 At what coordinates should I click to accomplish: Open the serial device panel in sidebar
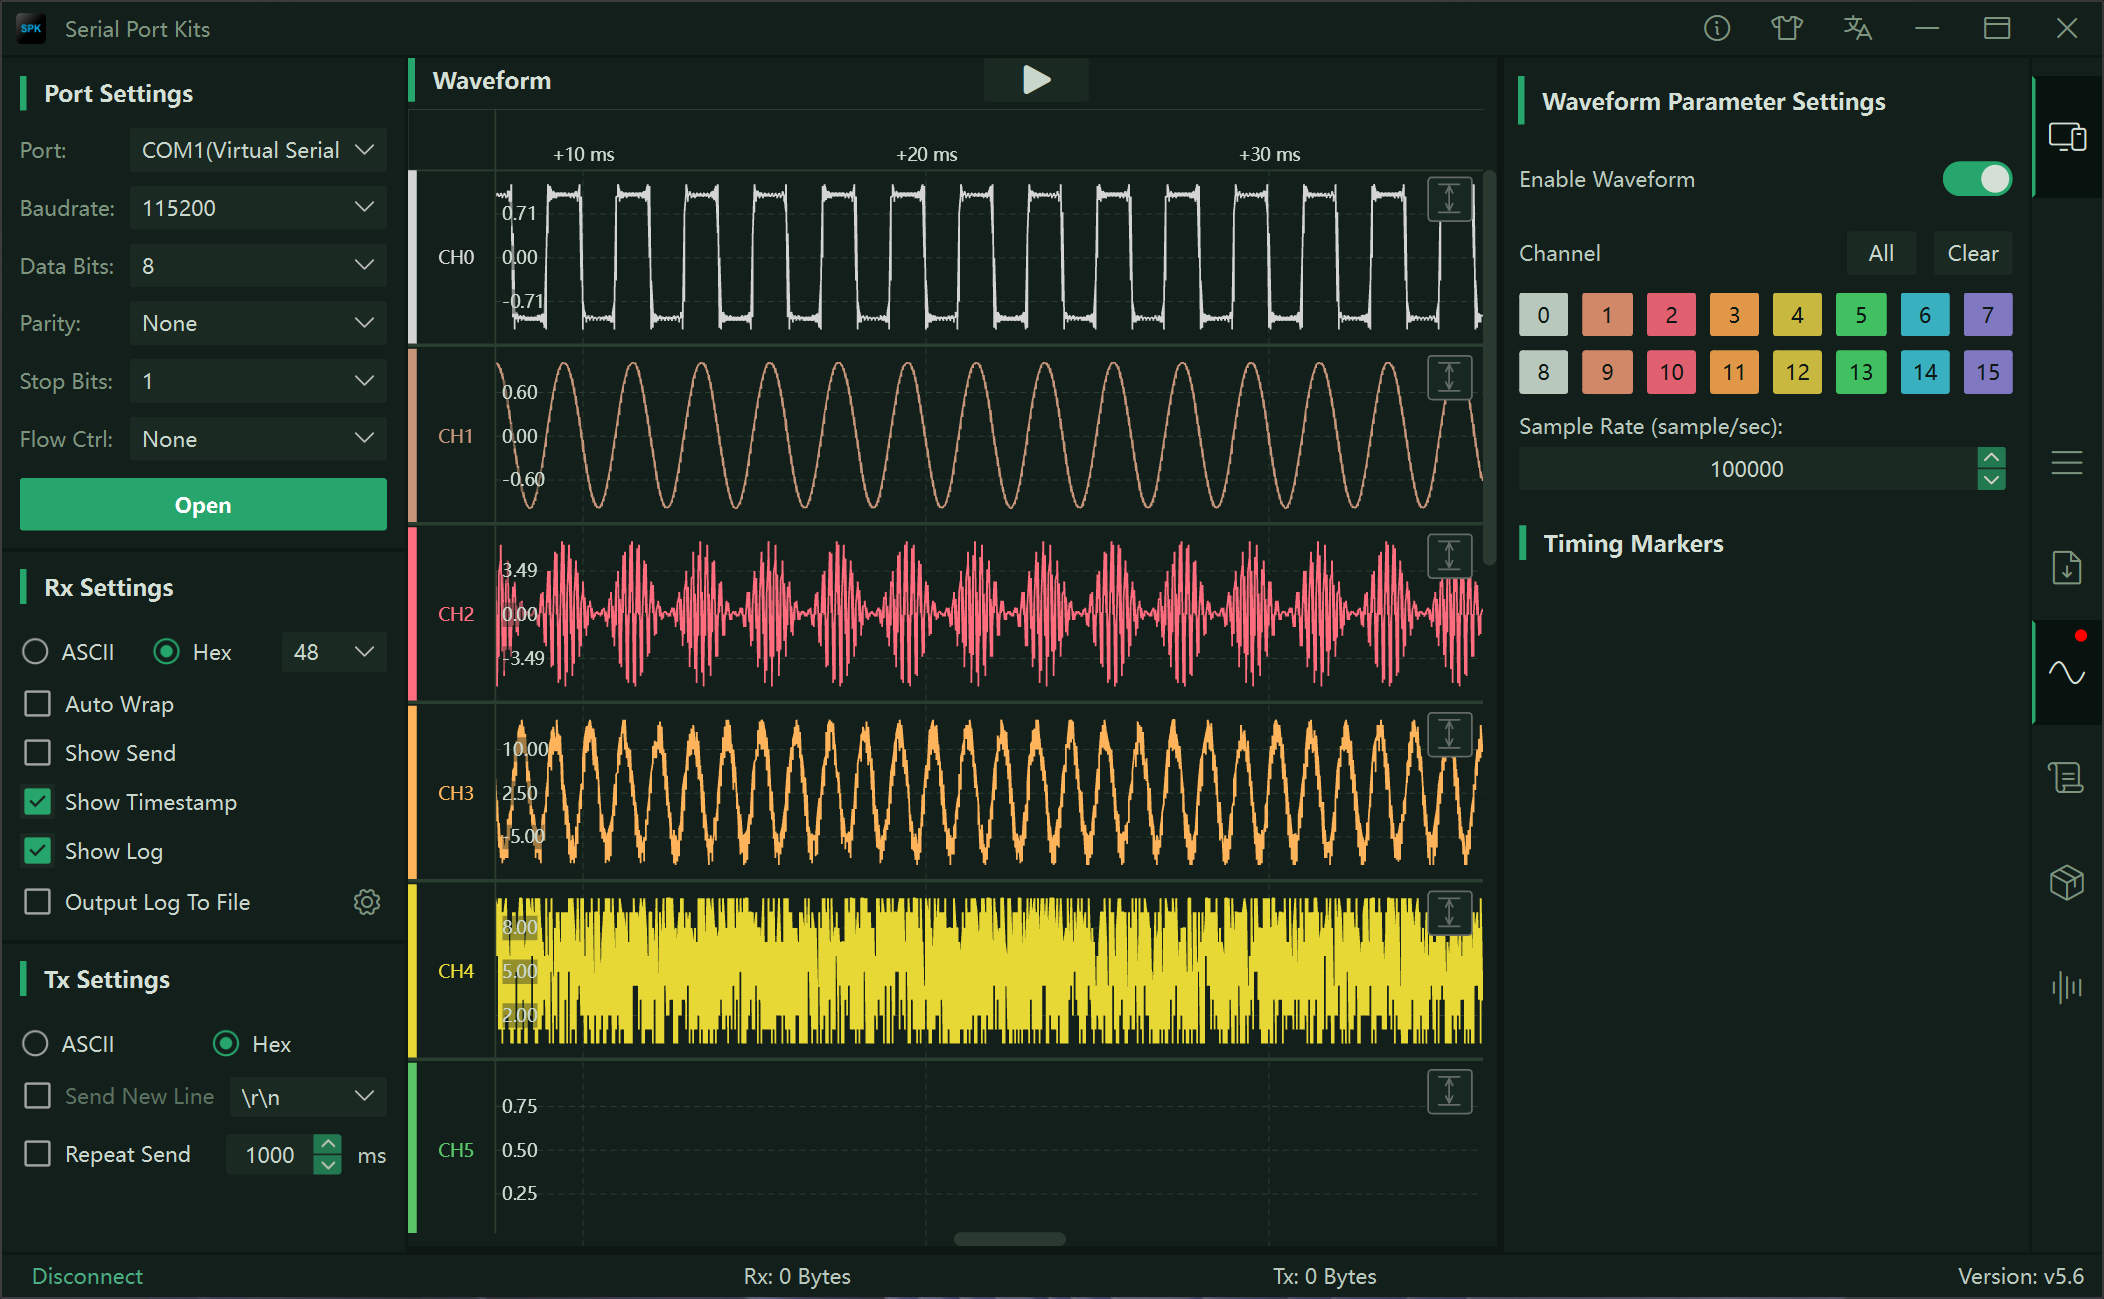2066,137
